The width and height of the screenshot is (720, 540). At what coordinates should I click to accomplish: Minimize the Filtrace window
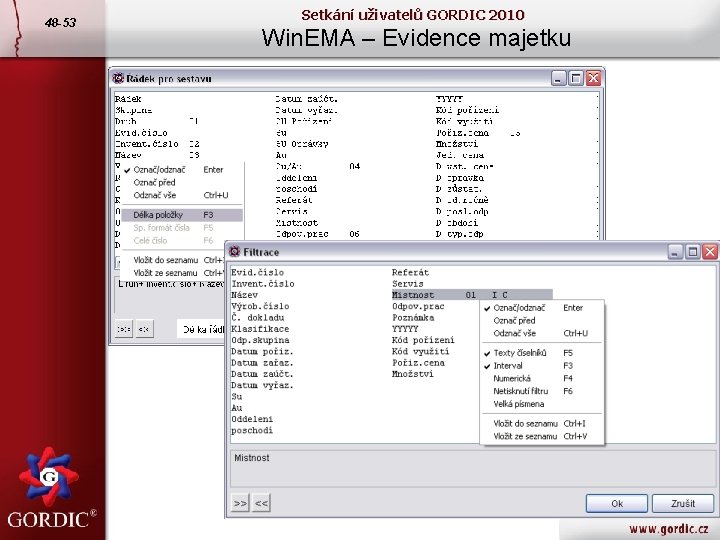[675, 252]
